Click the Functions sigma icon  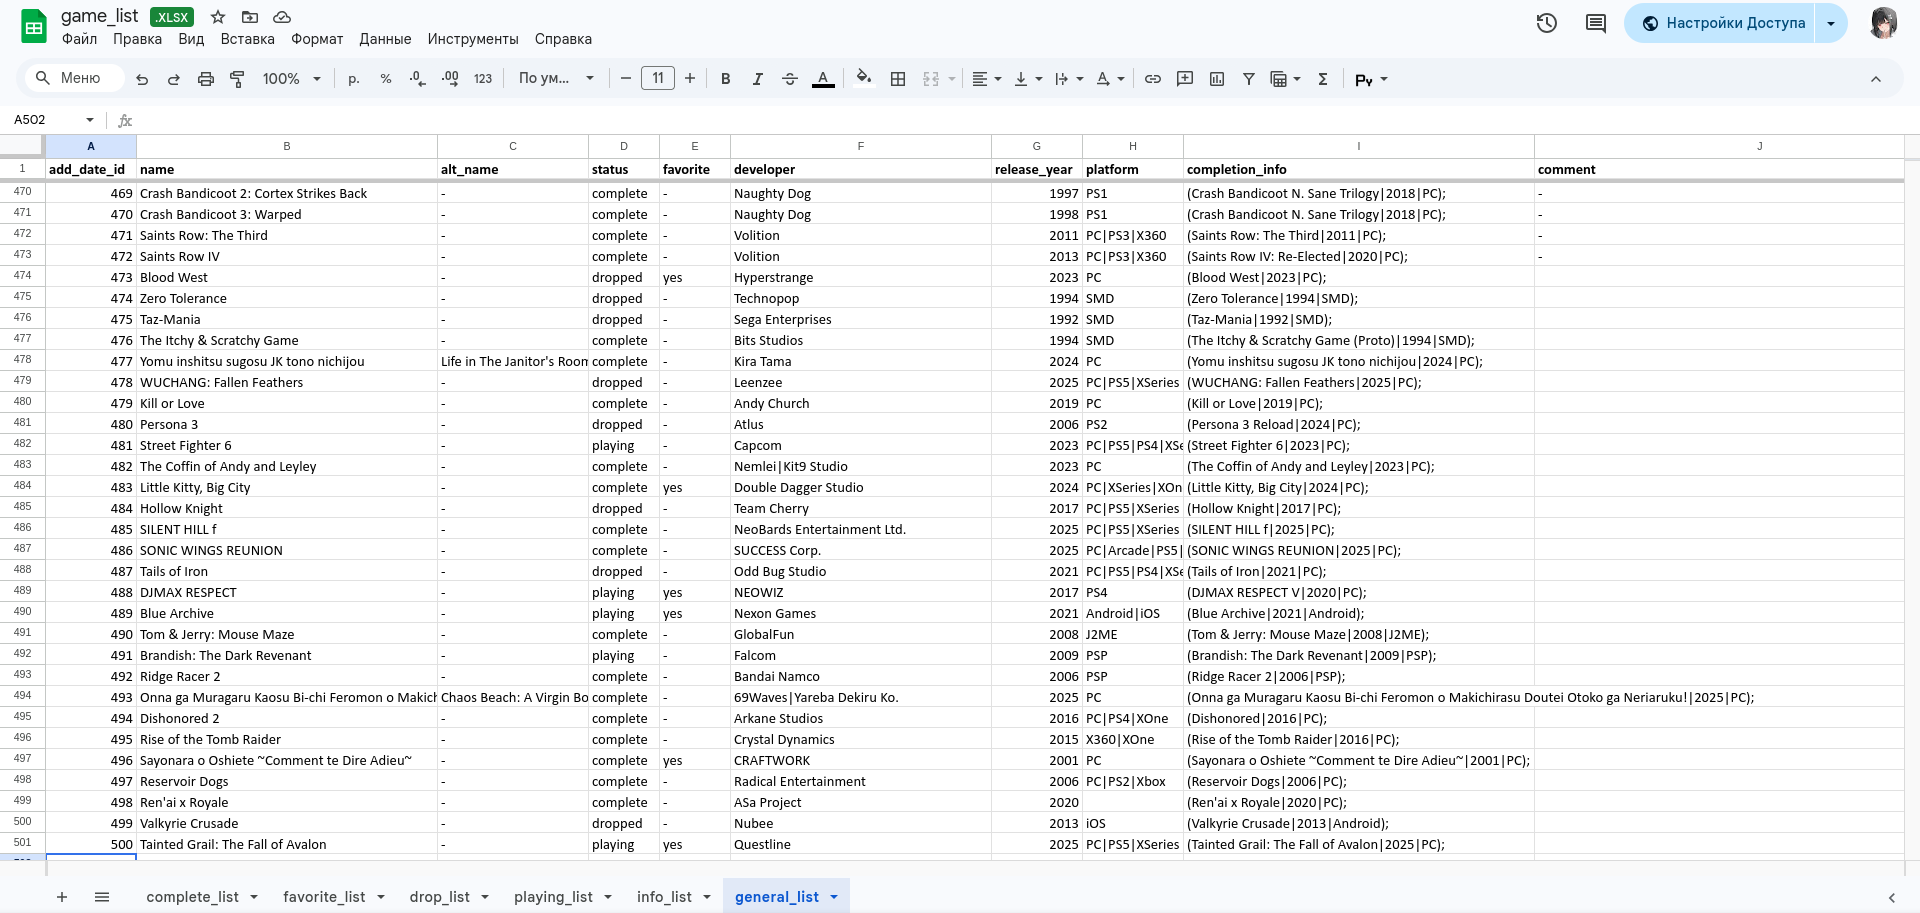tap(1322, 79)
